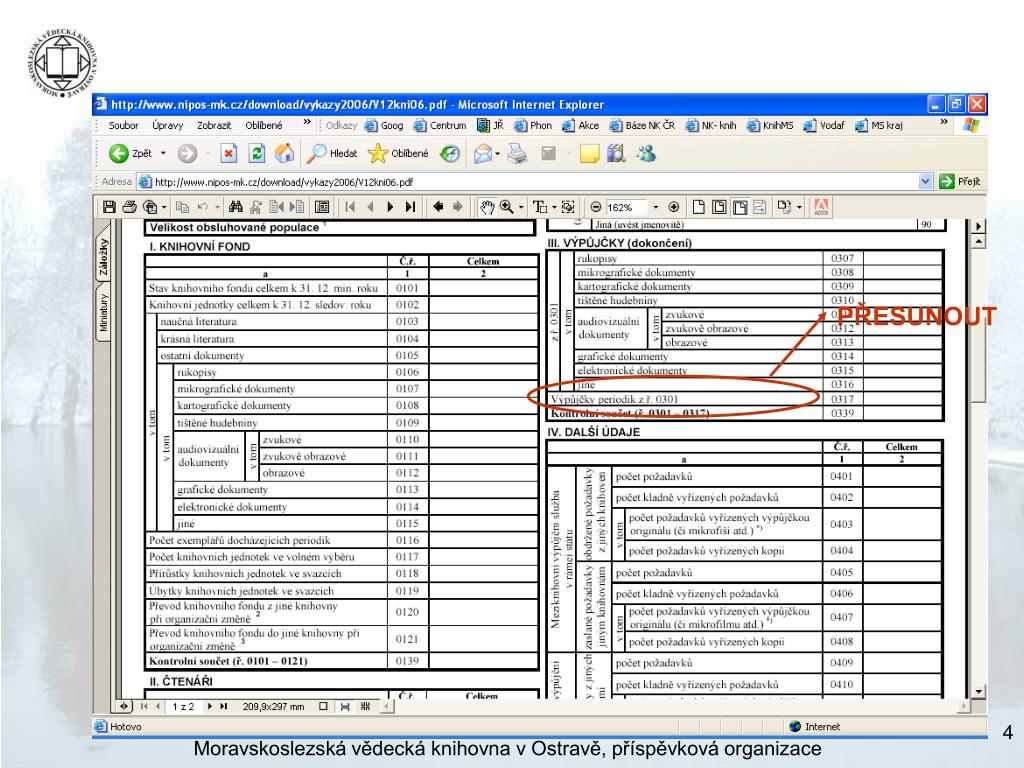Select single page layout icon in status bar
Screen dimensions: 1024x768
[x=323, y=707]
